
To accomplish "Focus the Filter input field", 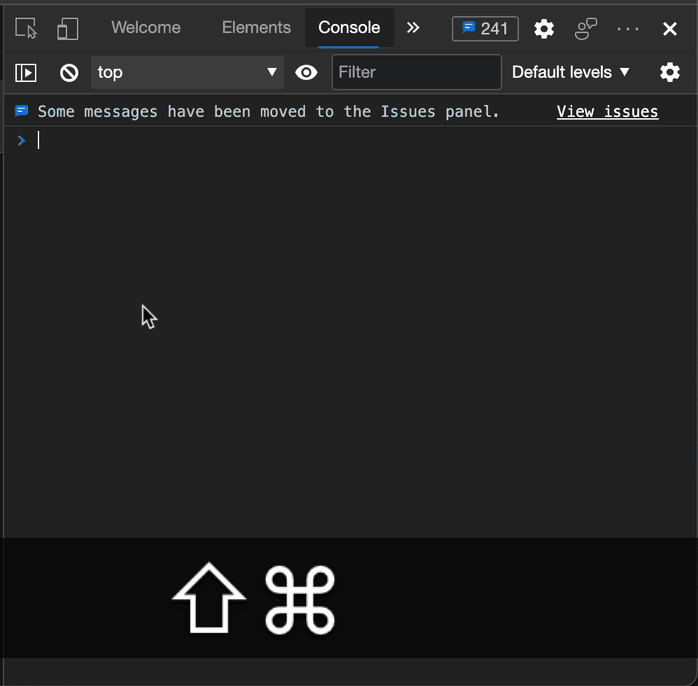I will pos(417,72).
